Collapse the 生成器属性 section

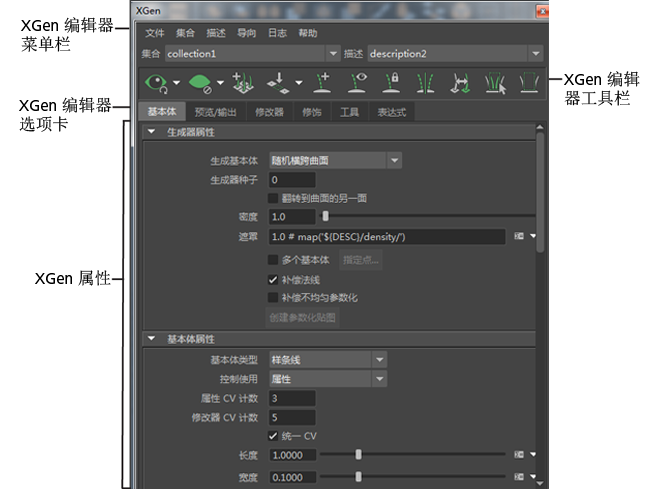(151, 132)
